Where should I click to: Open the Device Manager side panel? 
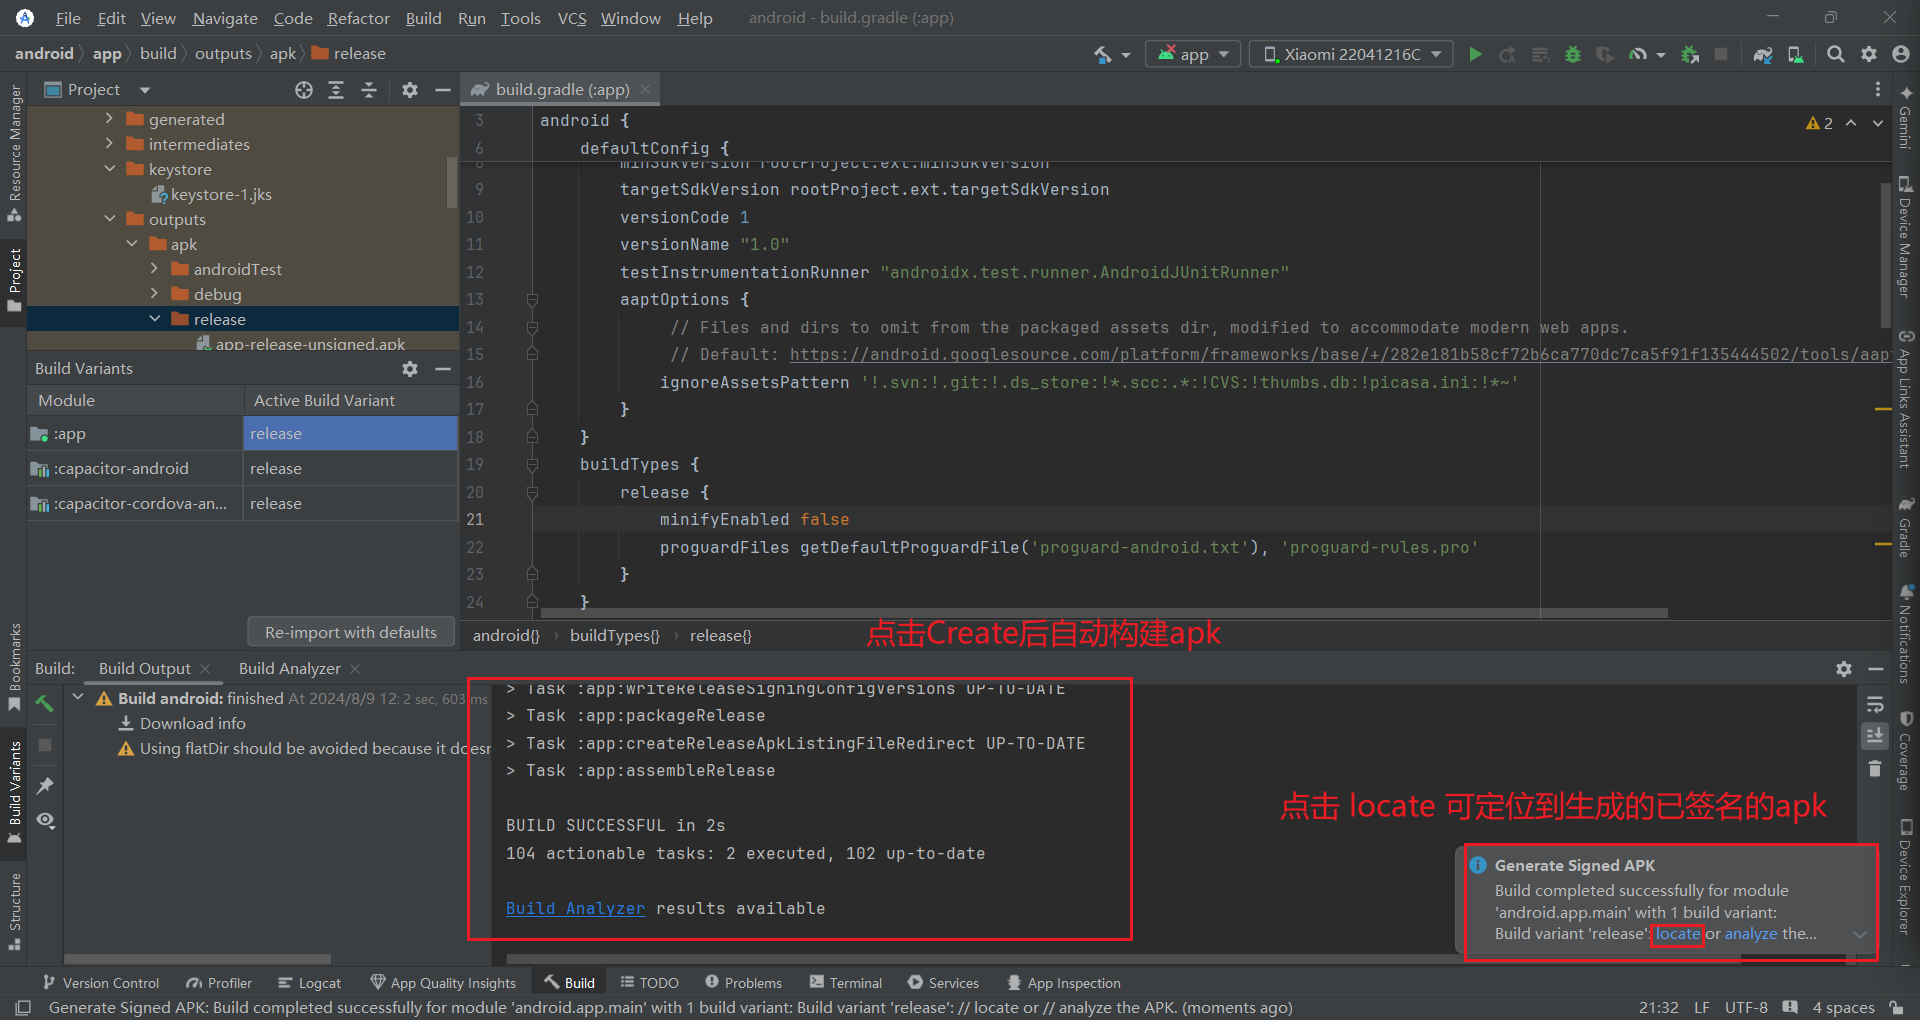coord(1905,238)
